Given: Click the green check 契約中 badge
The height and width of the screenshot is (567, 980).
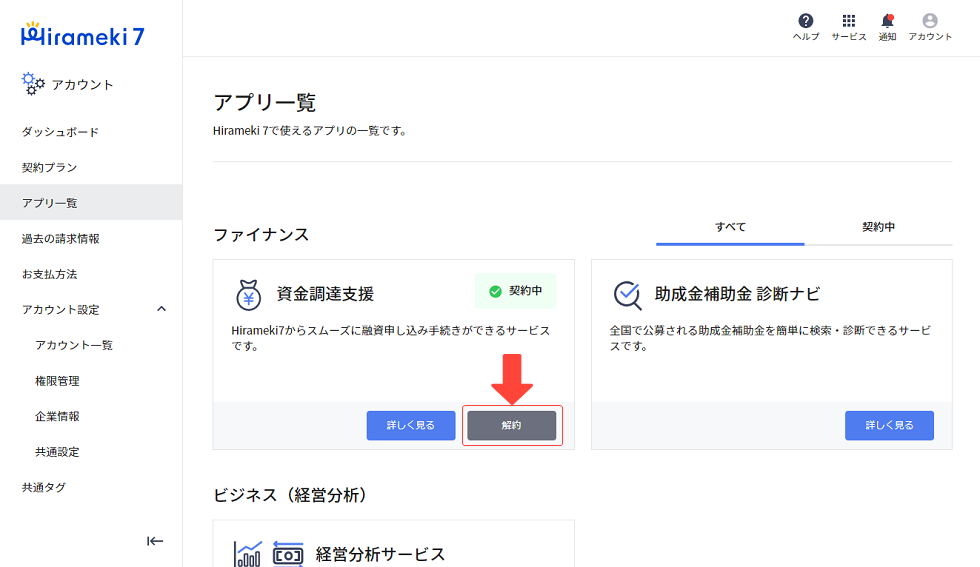Looking at the screenshot, I should point(516,291).
